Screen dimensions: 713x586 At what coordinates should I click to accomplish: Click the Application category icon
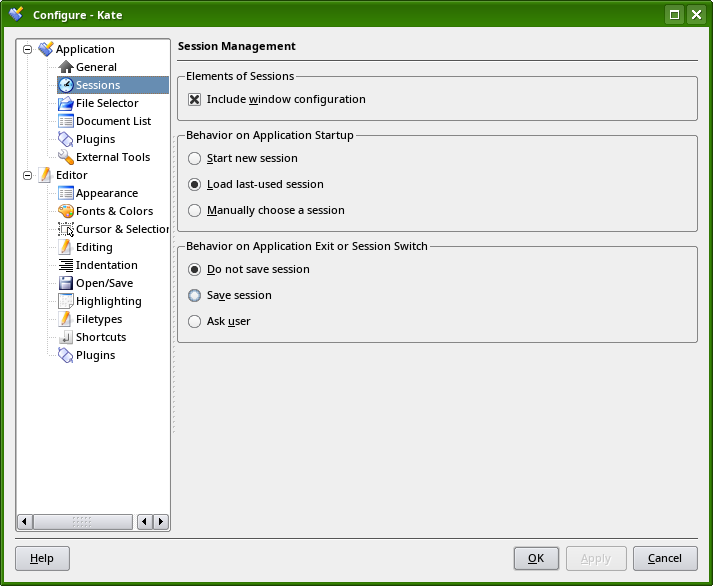click(x=46, y=49)
